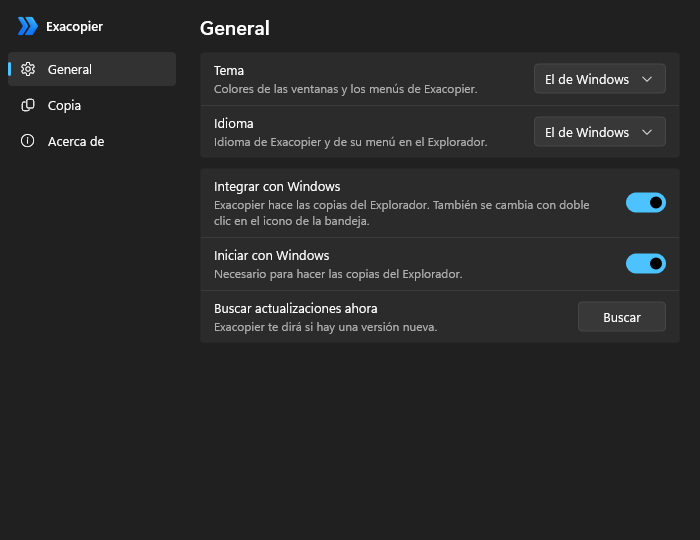Click 'Exacopier te dirá si hay' description
This screenshot has width=700, height=540.
tap(325, 327)
